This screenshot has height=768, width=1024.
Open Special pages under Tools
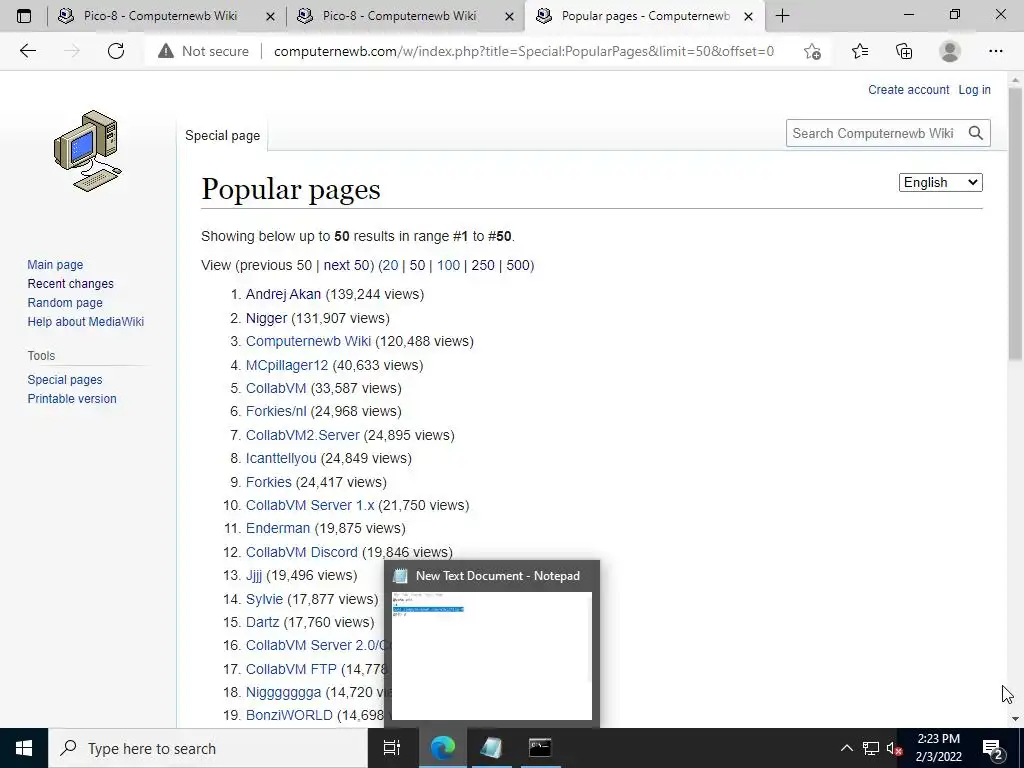point(65,379)
